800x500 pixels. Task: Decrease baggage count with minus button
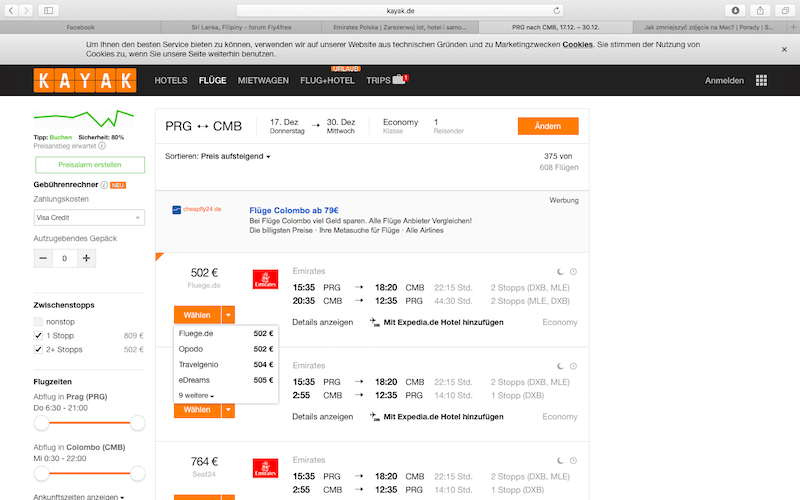43,258
